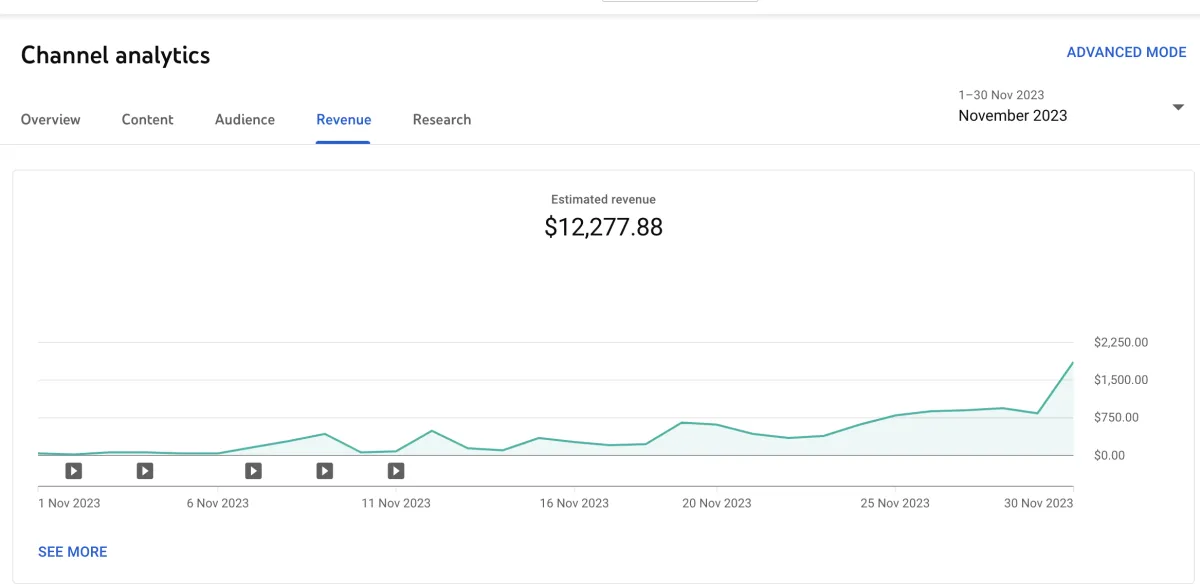Click the video marker on 2 Nov

(74, 470)
